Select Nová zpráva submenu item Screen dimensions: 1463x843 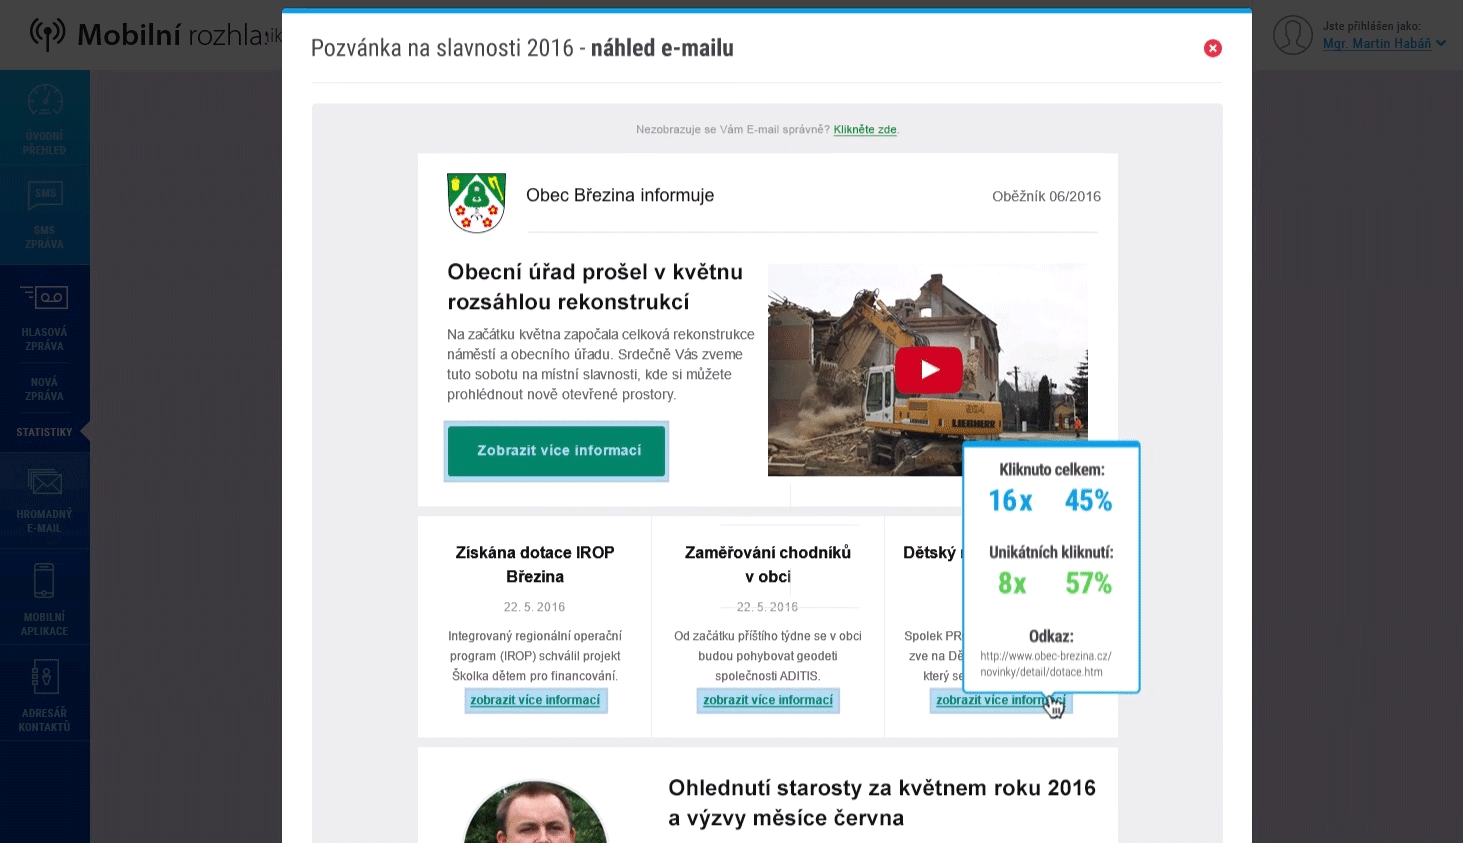click(45, 389)
